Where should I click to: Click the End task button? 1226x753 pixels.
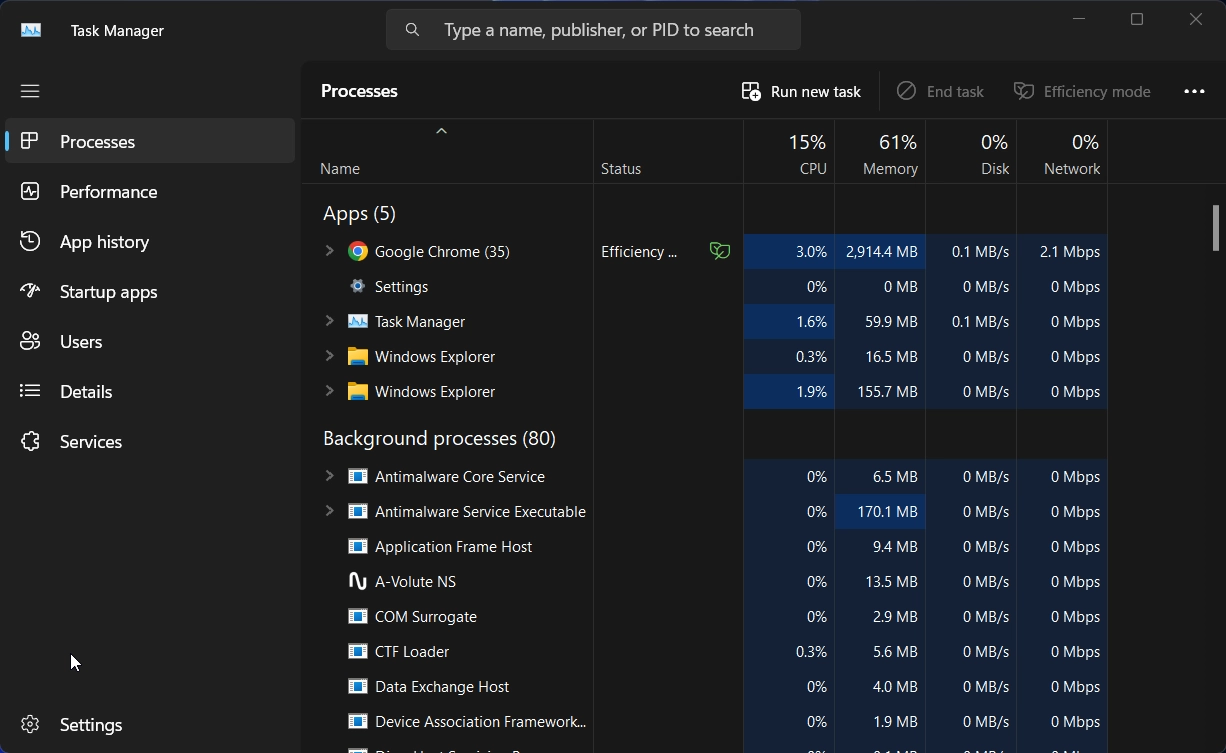tap(940, 91)
